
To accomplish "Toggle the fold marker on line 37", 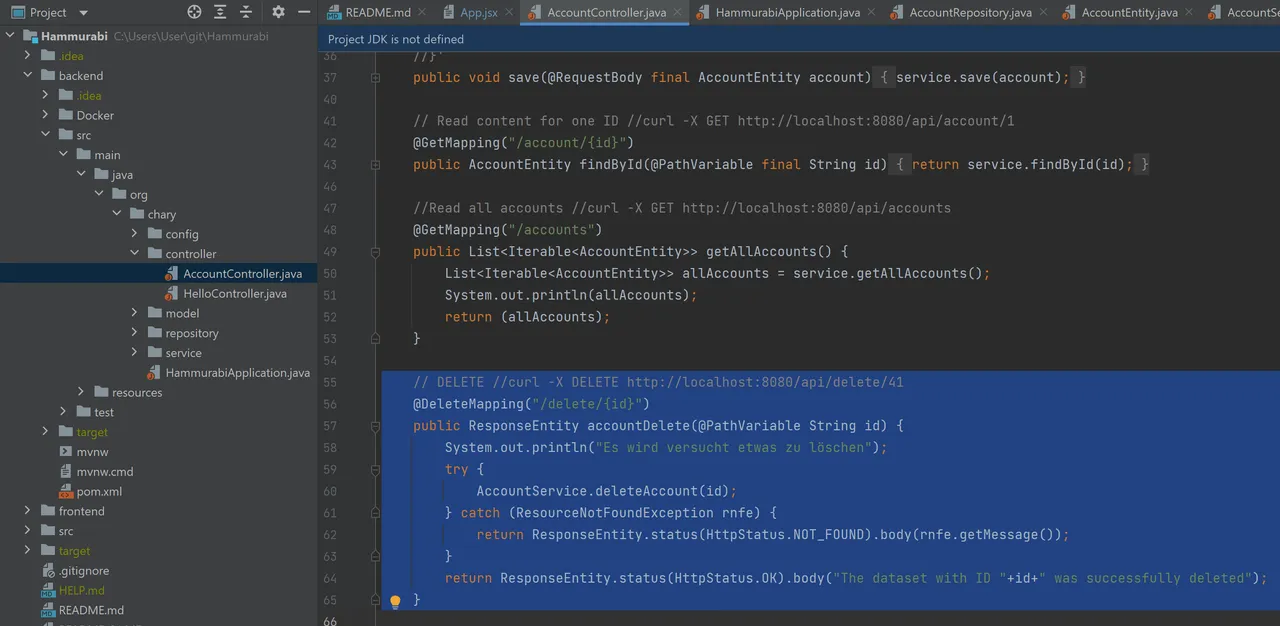I will tap(376, 78).
